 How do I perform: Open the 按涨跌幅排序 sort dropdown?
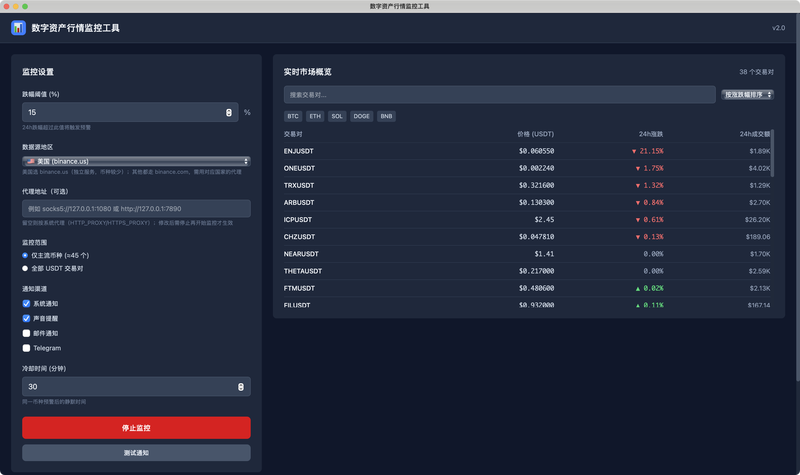coord(747,95)
